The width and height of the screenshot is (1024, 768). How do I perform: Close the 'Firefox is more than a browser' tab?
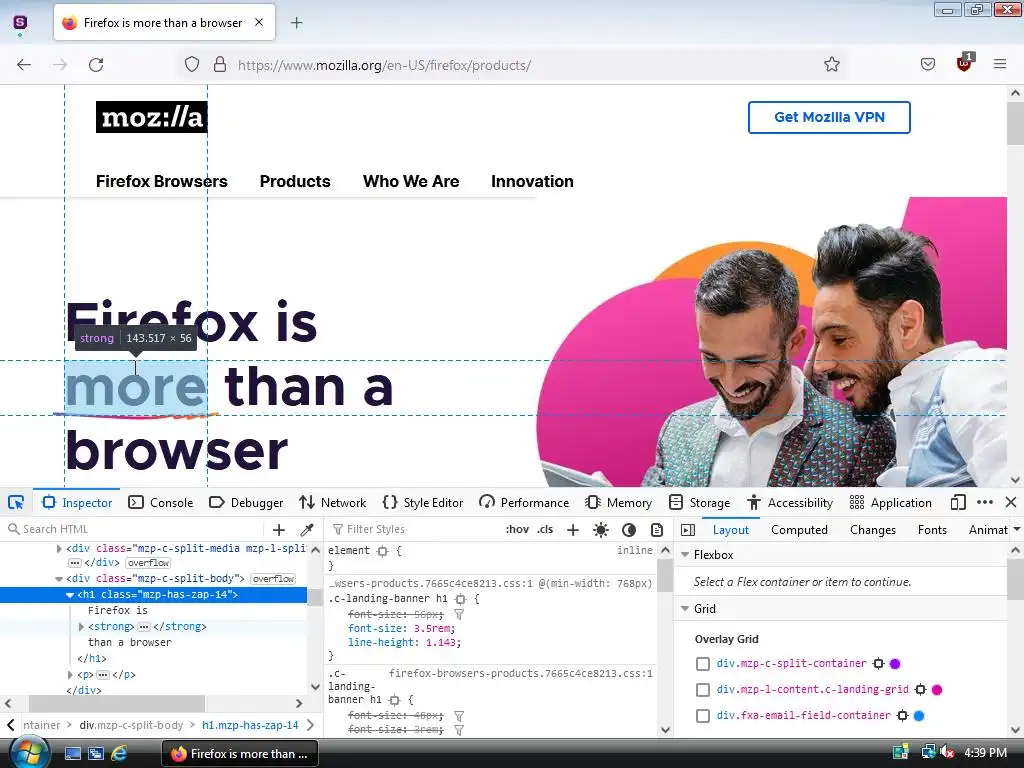[259, 22]
